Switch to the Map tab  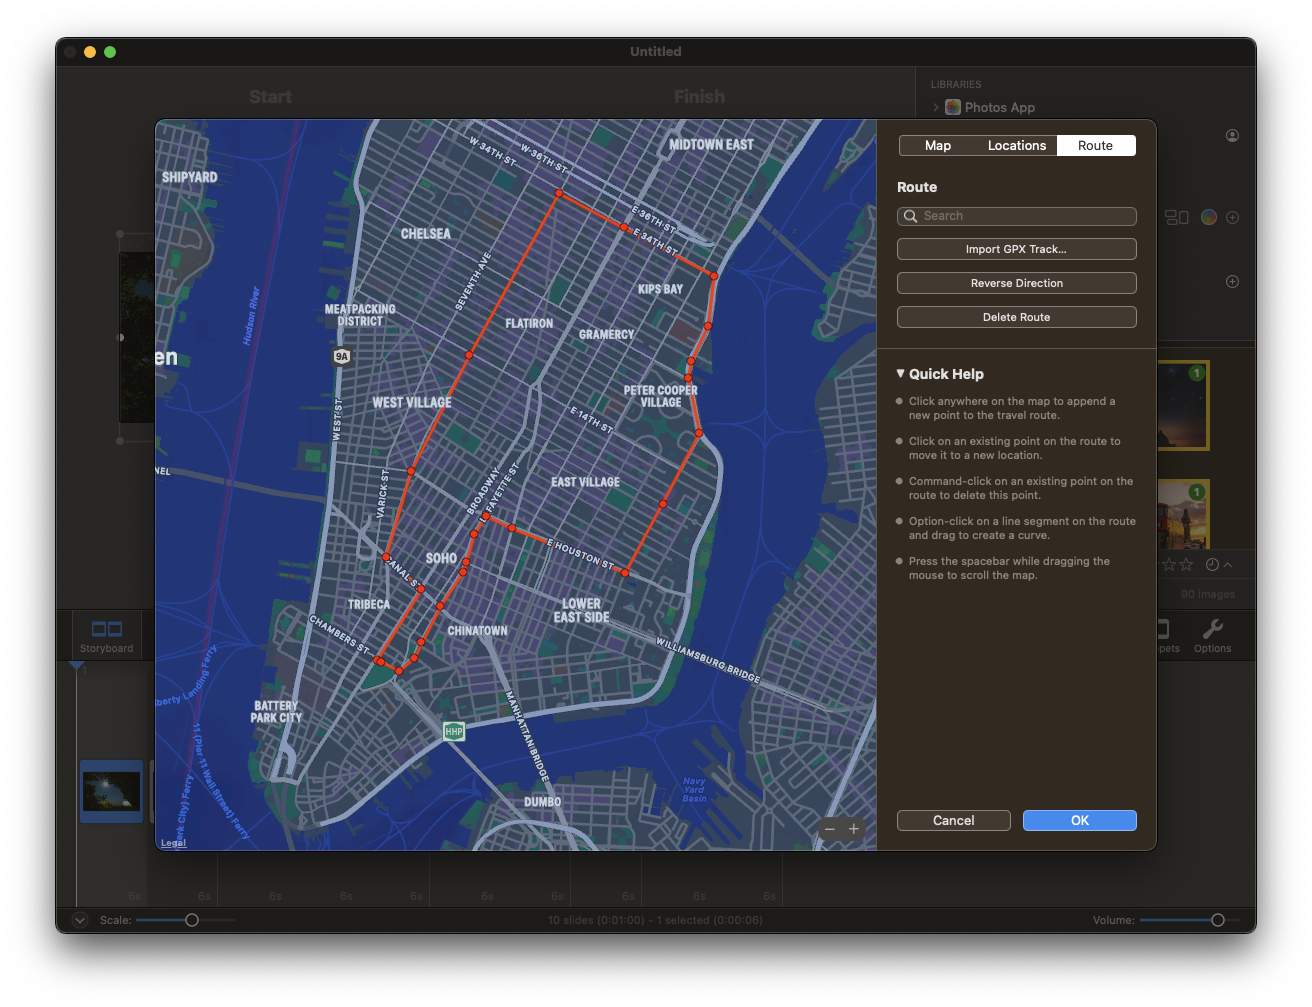point(937,145)
